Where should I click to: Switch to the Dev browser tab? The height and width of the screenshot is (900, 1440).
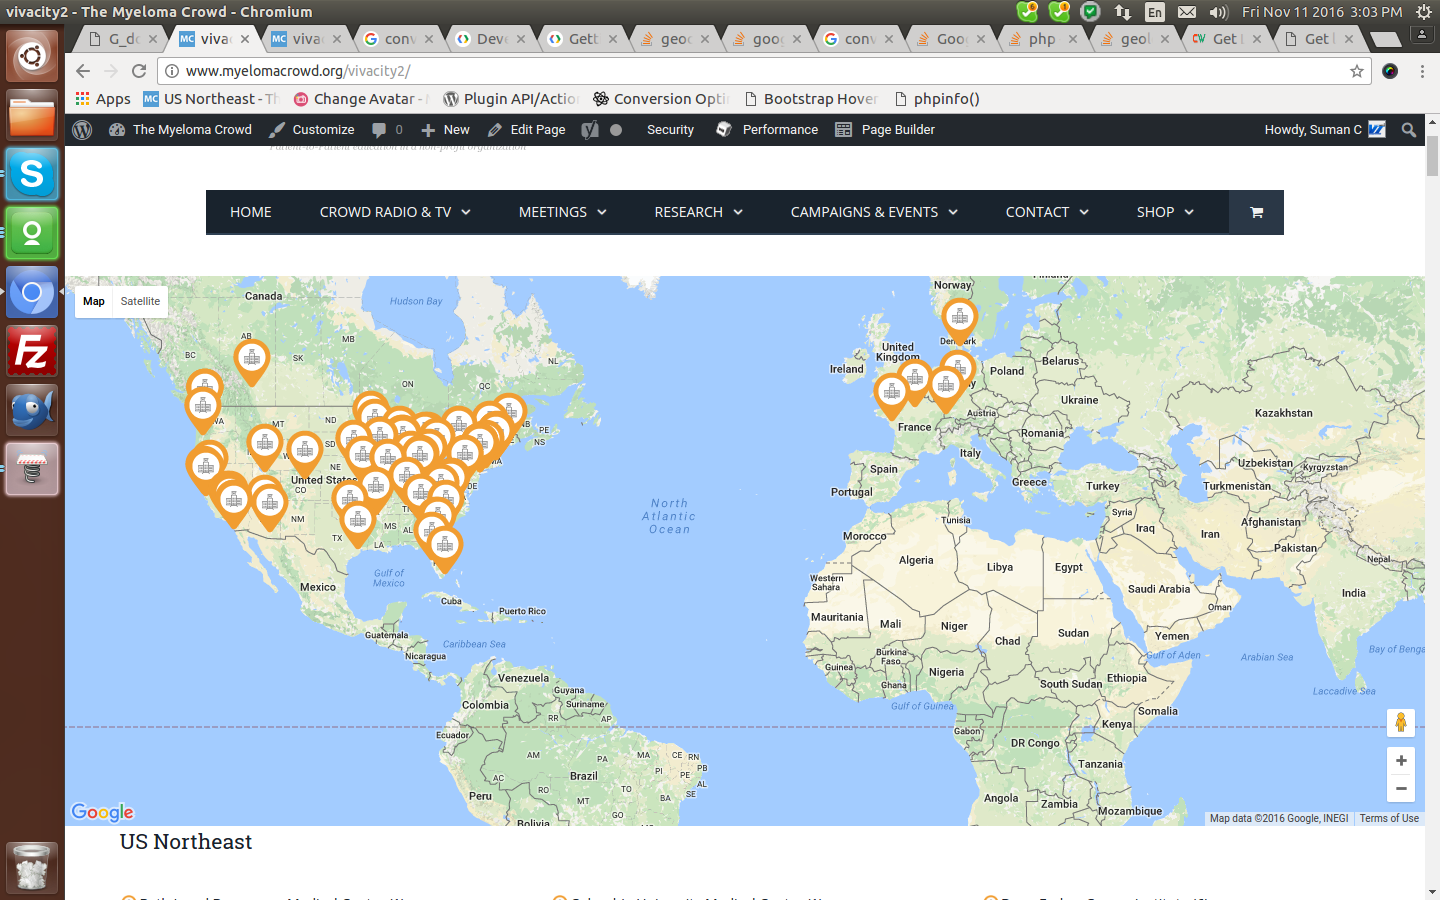[491, 39]
